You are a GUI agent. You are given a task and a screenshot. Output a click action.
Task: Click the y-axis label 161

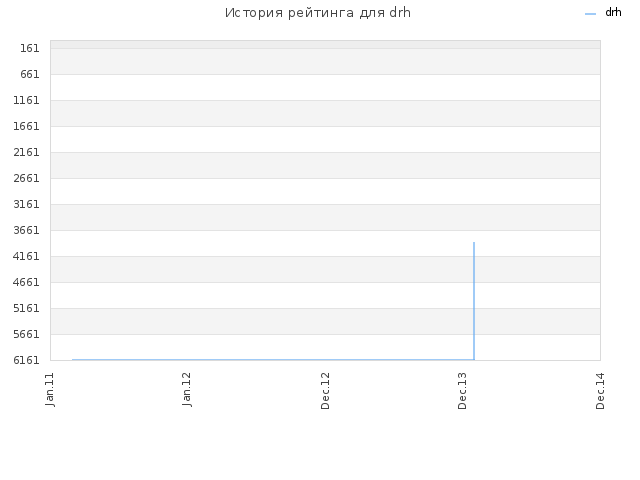coord(30,49)
